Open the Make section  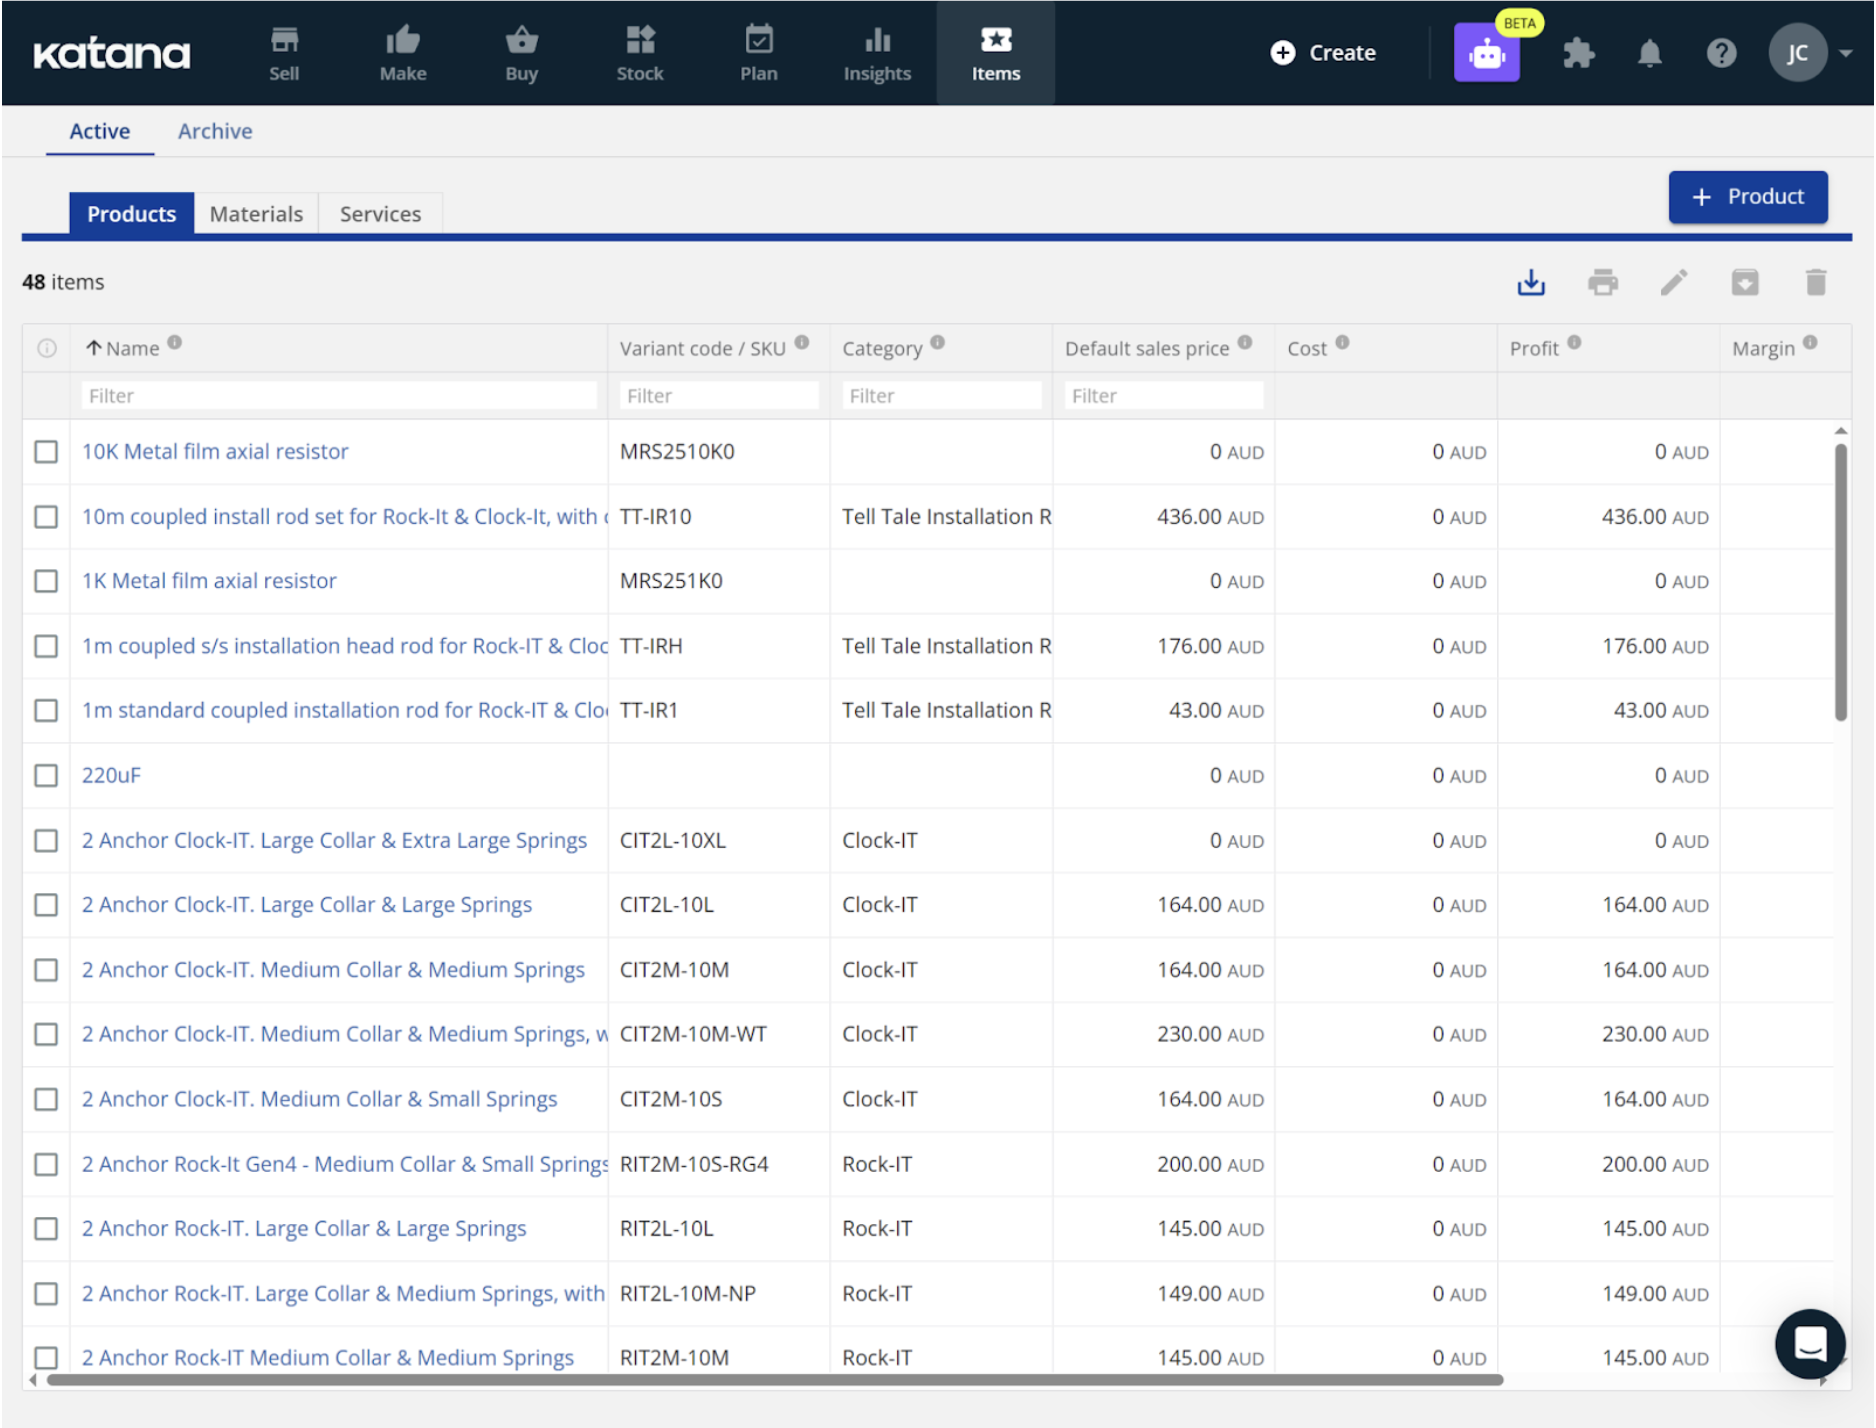[x=403, y=54]
